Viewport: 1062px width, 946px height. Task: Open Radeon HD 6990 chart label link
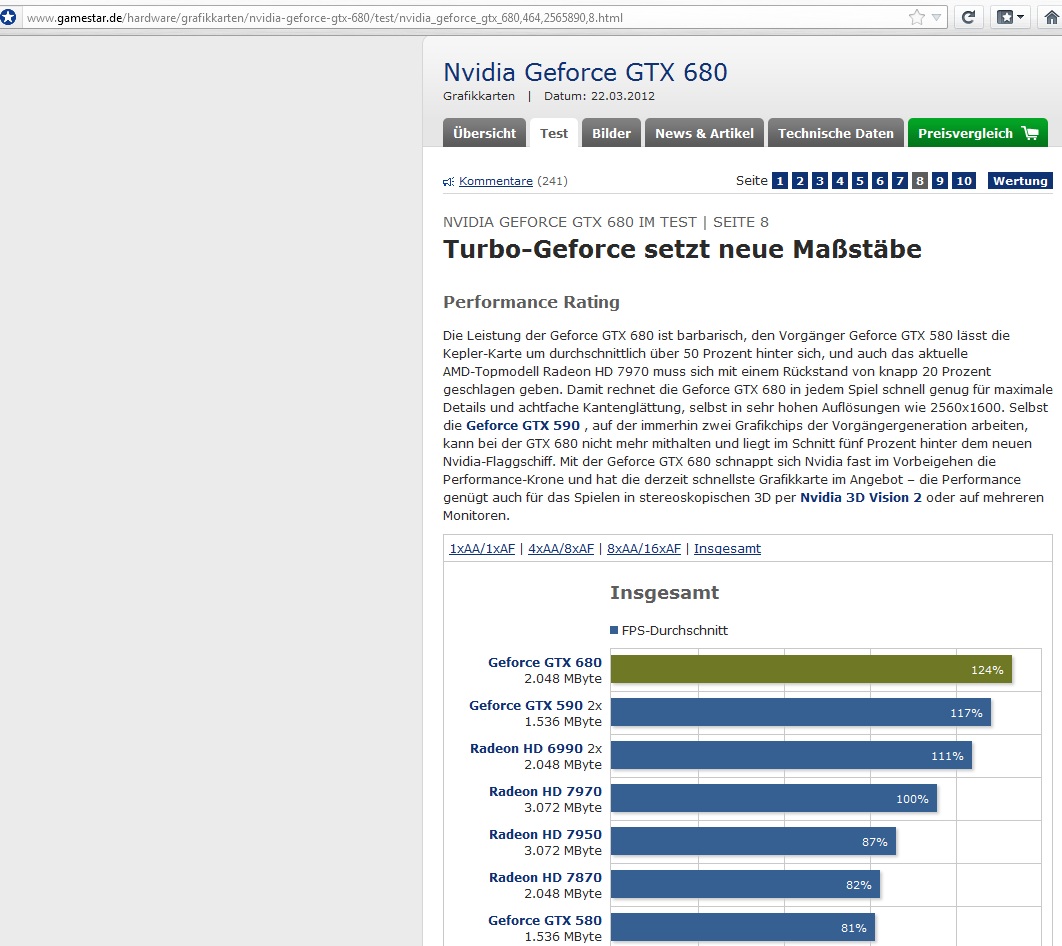click(x=526, y=748)
